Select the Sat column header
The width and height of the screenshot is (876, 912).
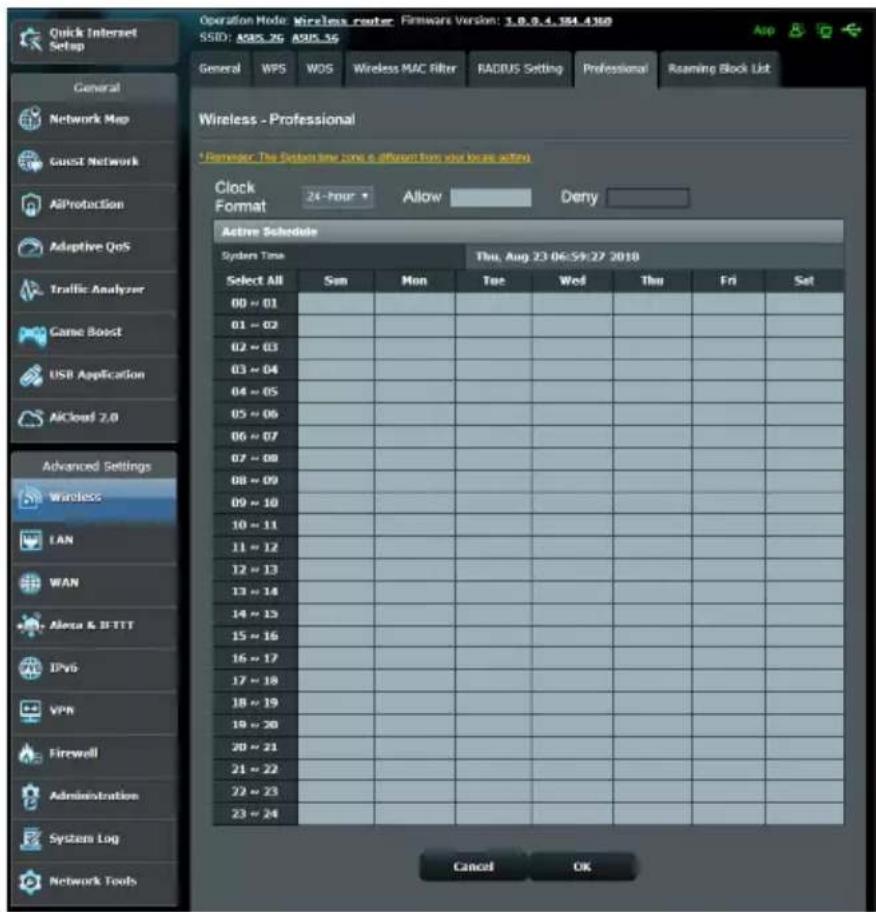(x=804, y=281)
